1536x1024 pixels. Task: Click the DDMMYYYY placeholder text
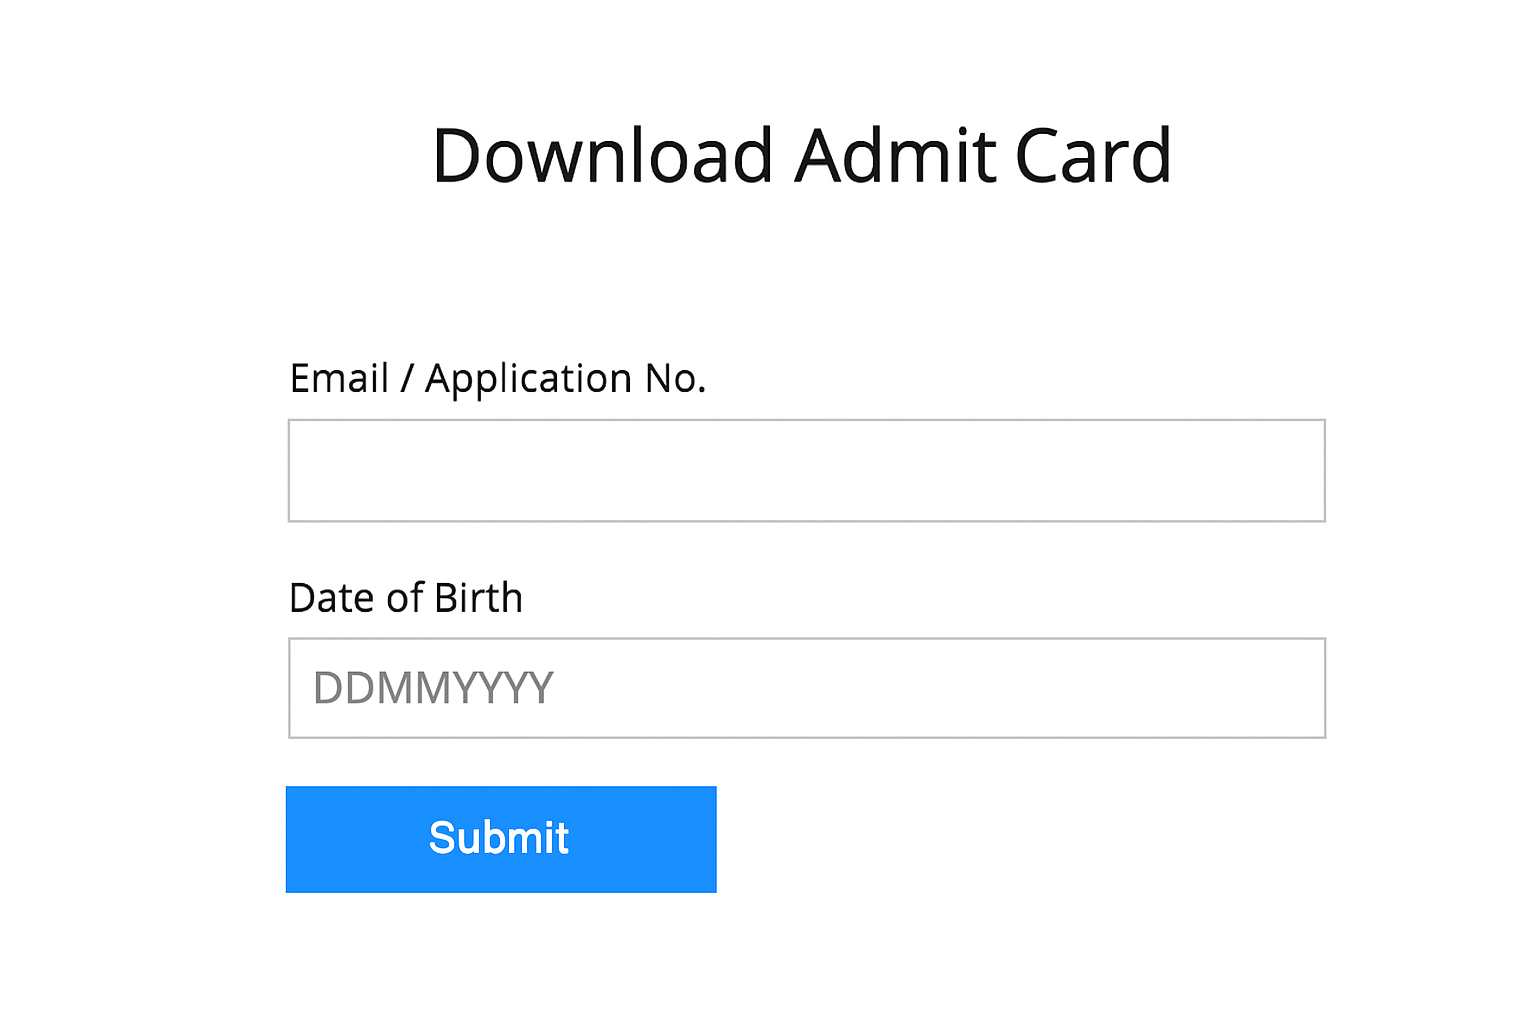point(433,688)
